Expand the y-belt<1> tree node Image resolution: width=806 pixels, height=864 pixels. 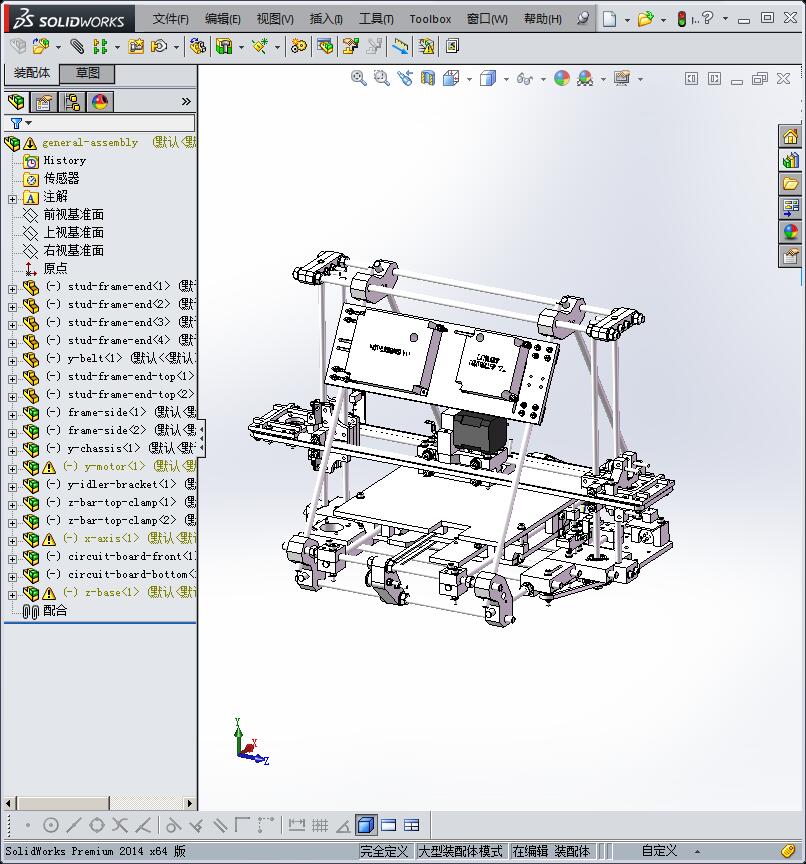(x=12, y=361)
